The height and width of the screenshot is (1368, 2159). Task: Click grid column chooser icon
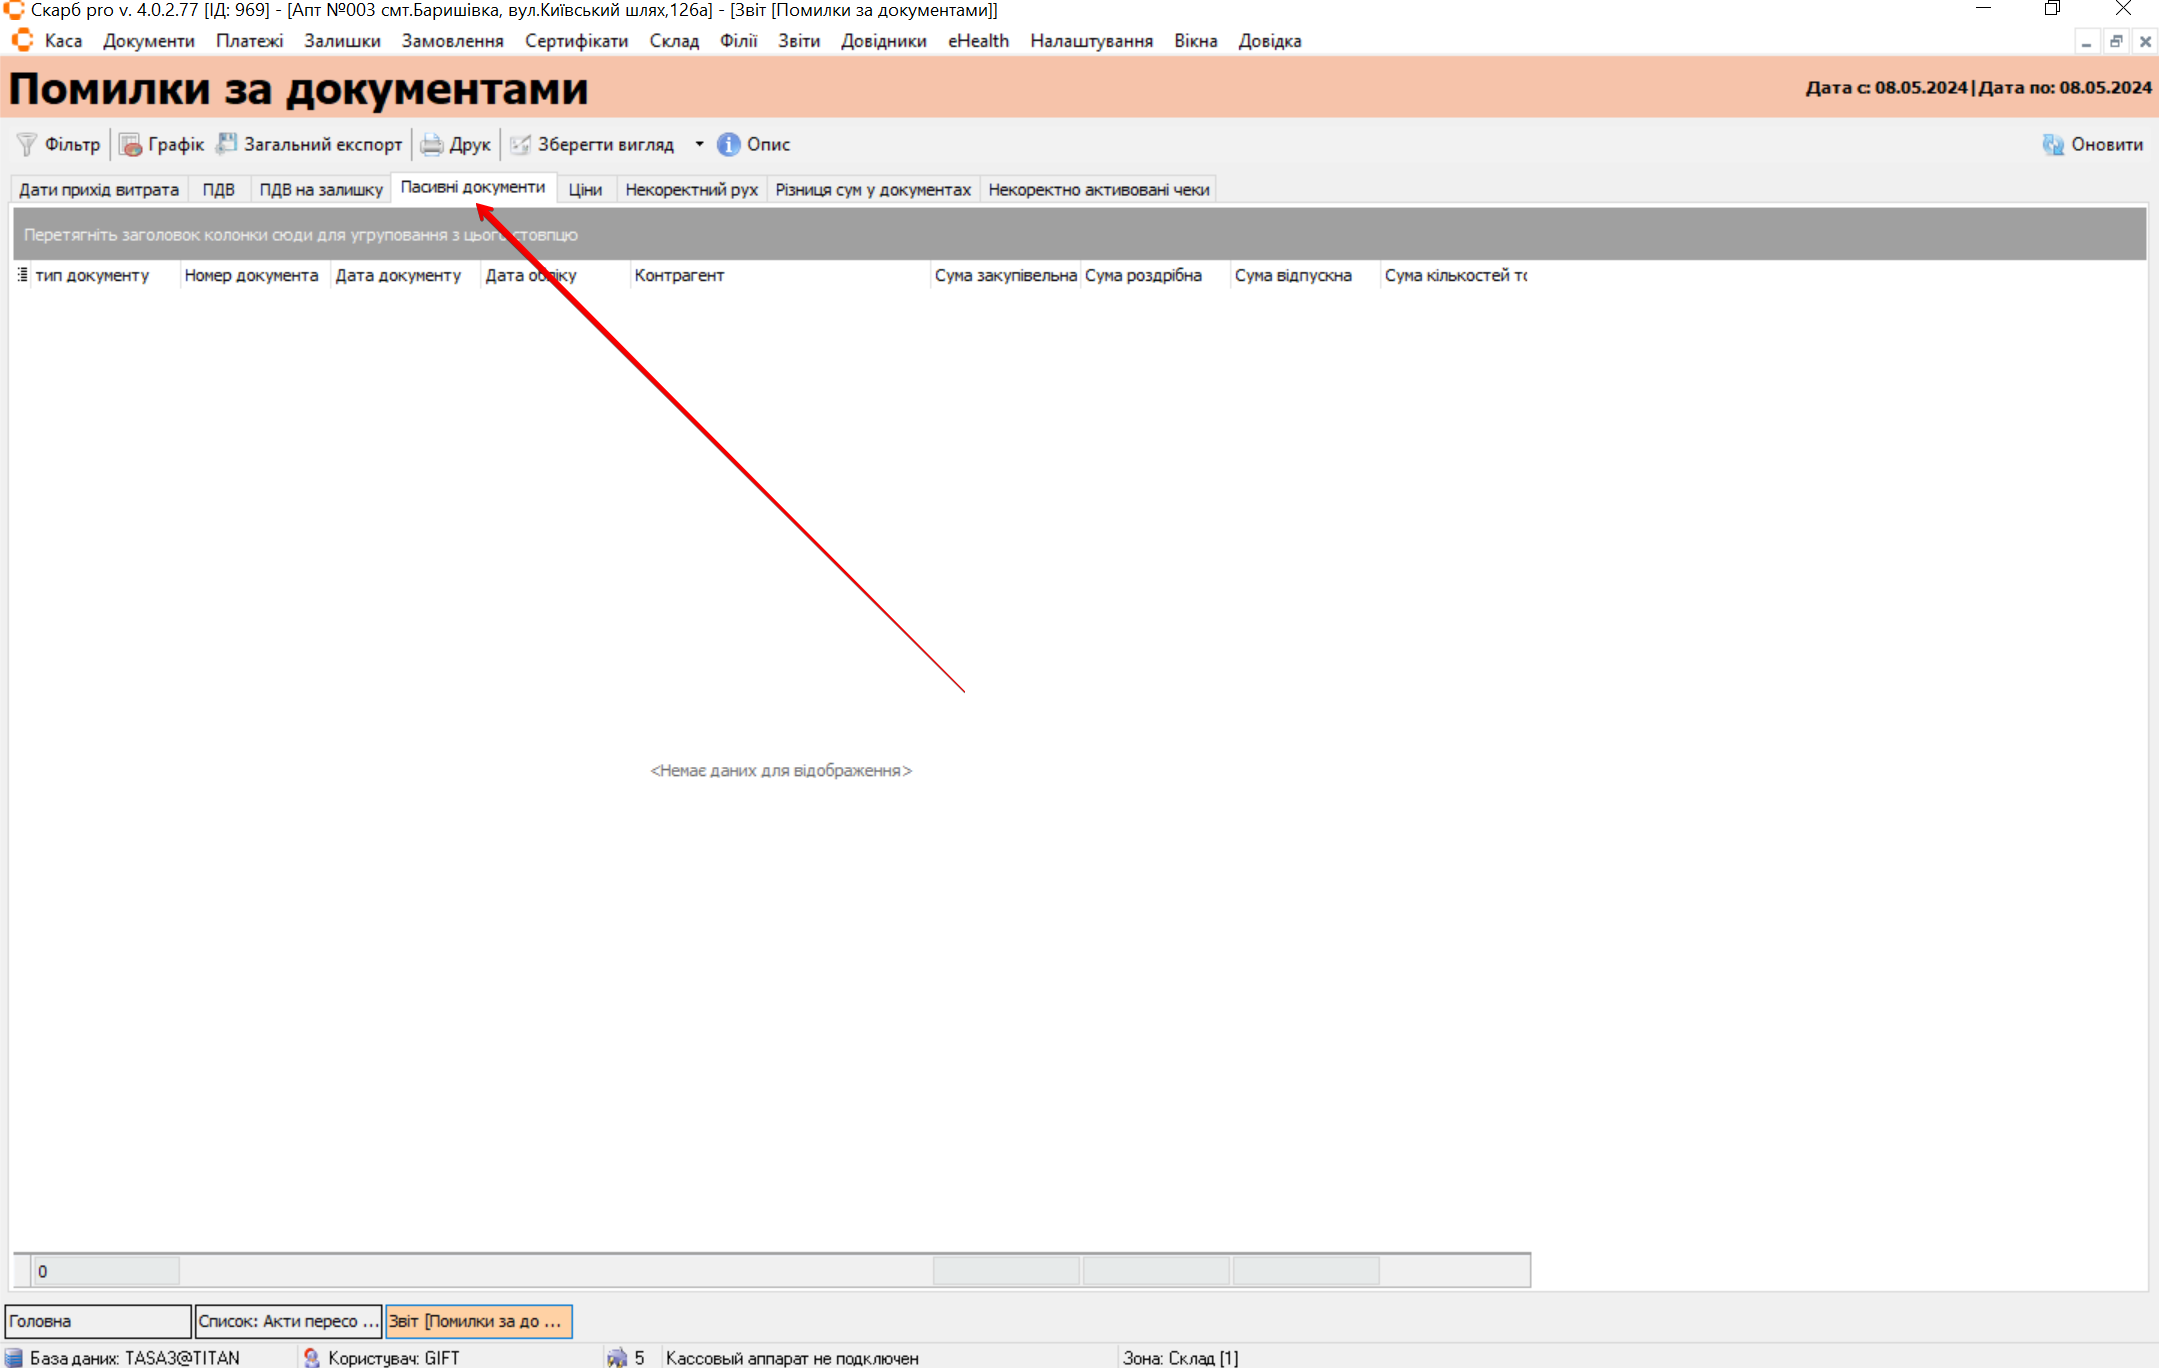22,275
